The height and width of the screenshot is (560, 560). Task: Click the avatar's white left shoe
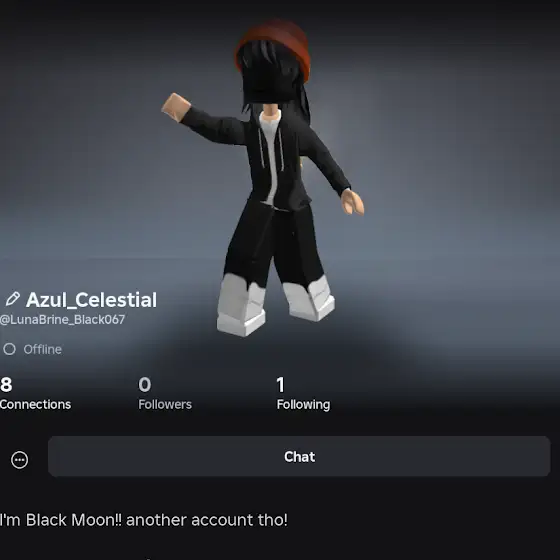click(x=241, y=305)
